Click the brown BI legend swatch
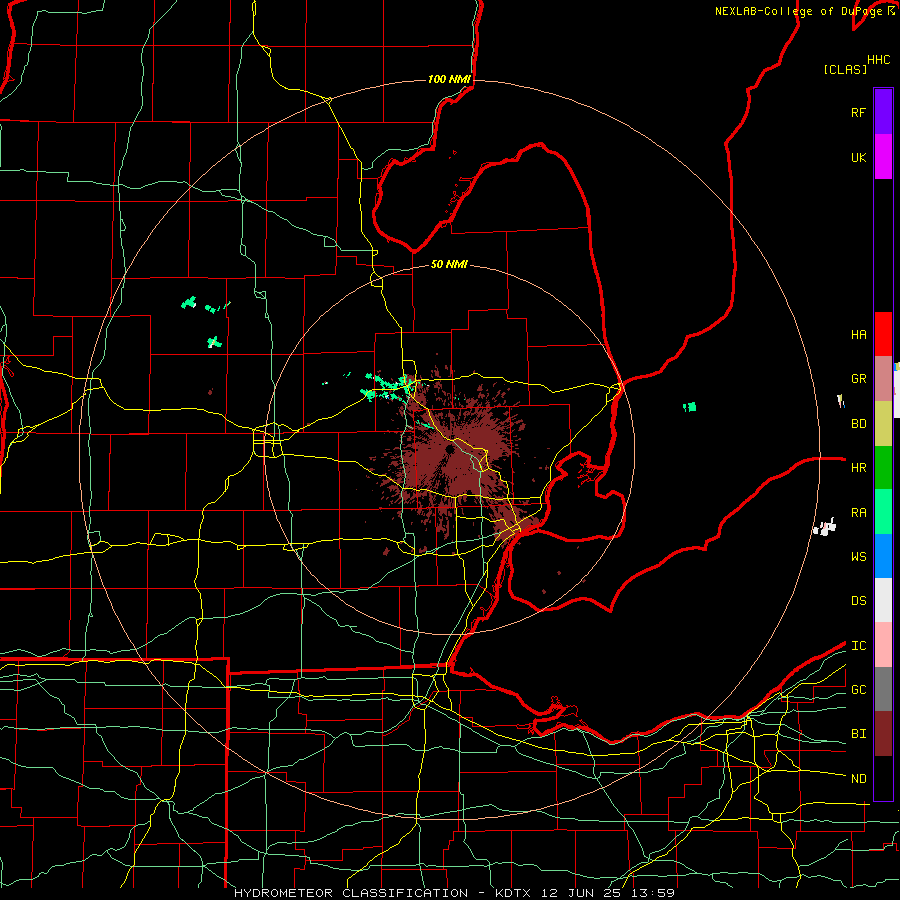The image size is (900, 900). tap(883, 734)
